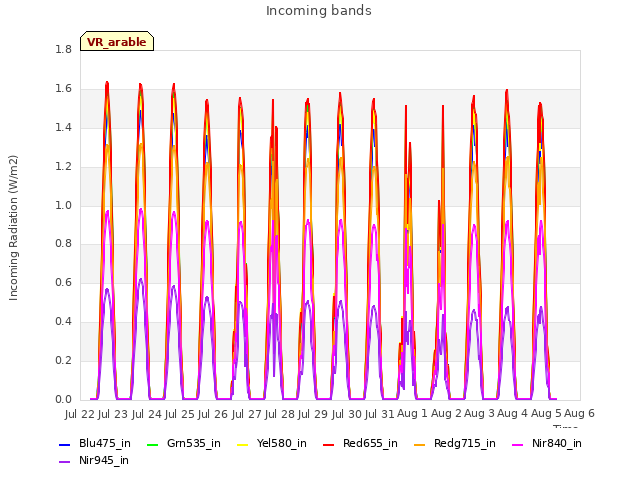Click the 0.6 y-axis tick label

pyautogui.click(x=63, y=283)
